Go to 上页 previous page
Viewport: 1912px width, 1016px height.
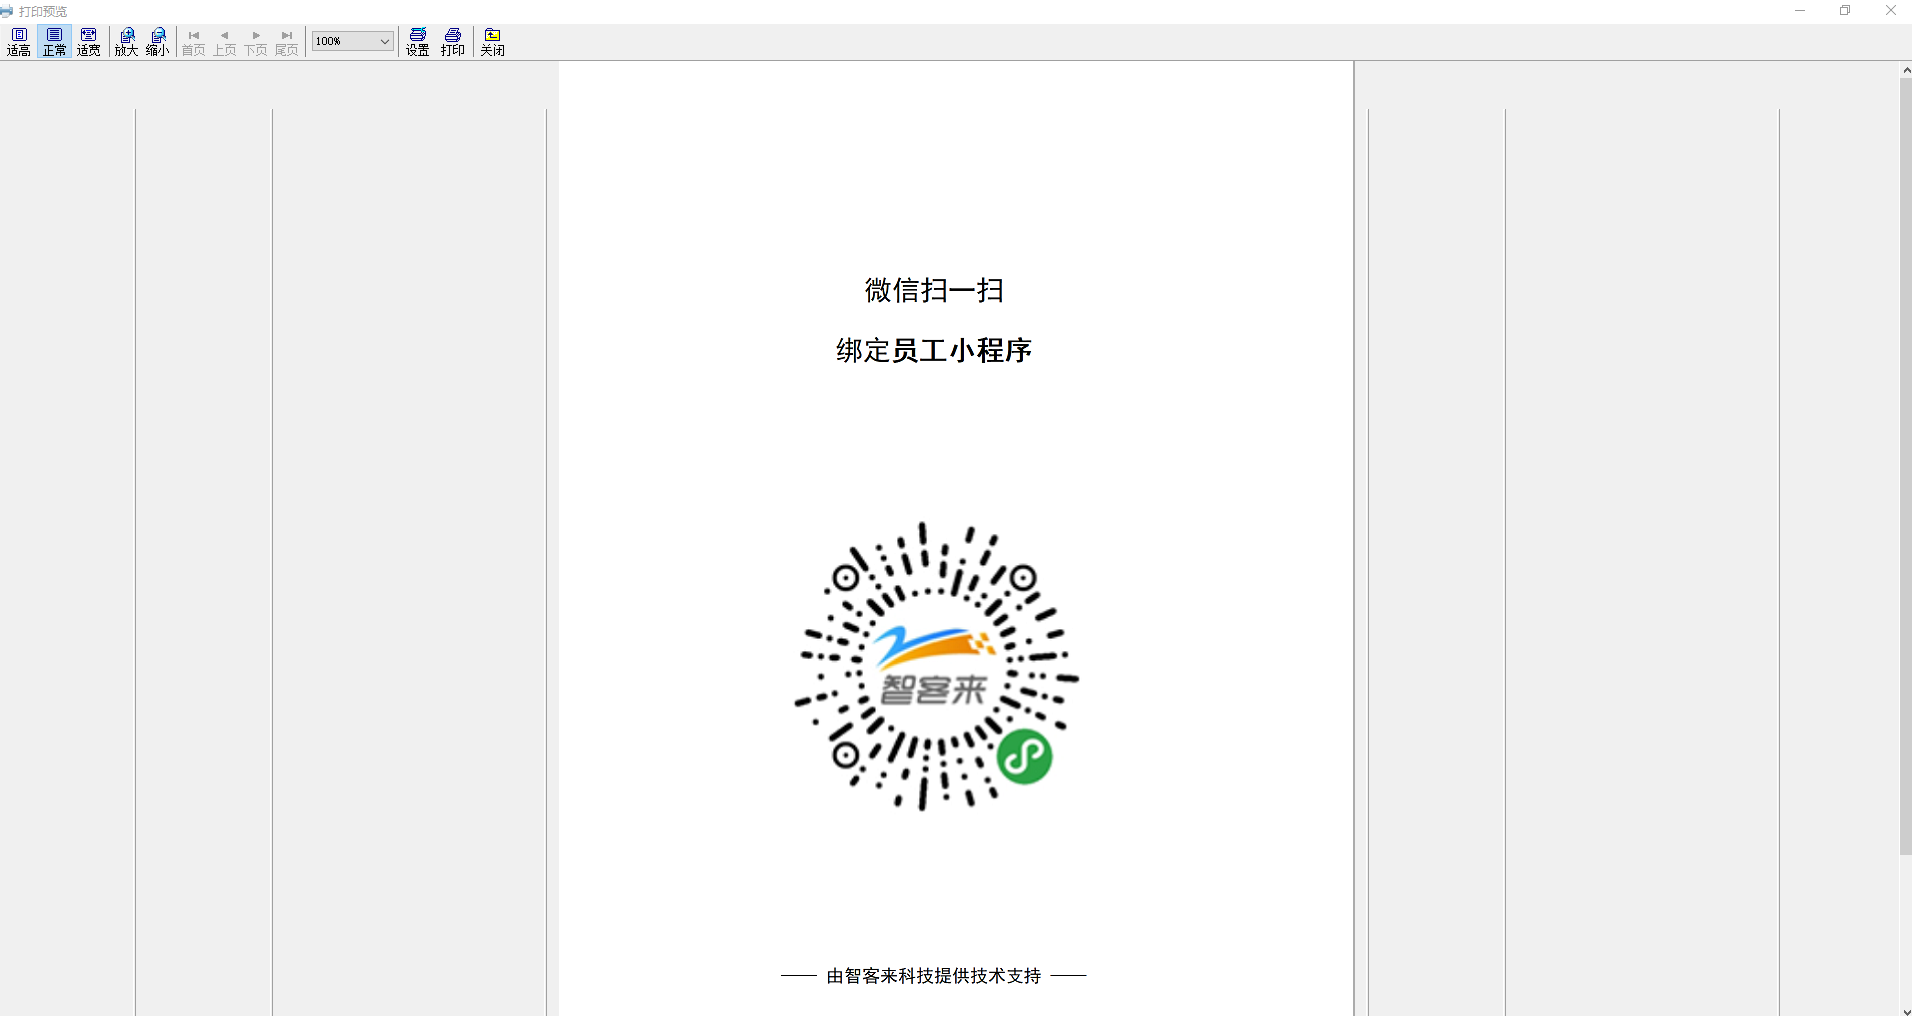pos(225,42)
